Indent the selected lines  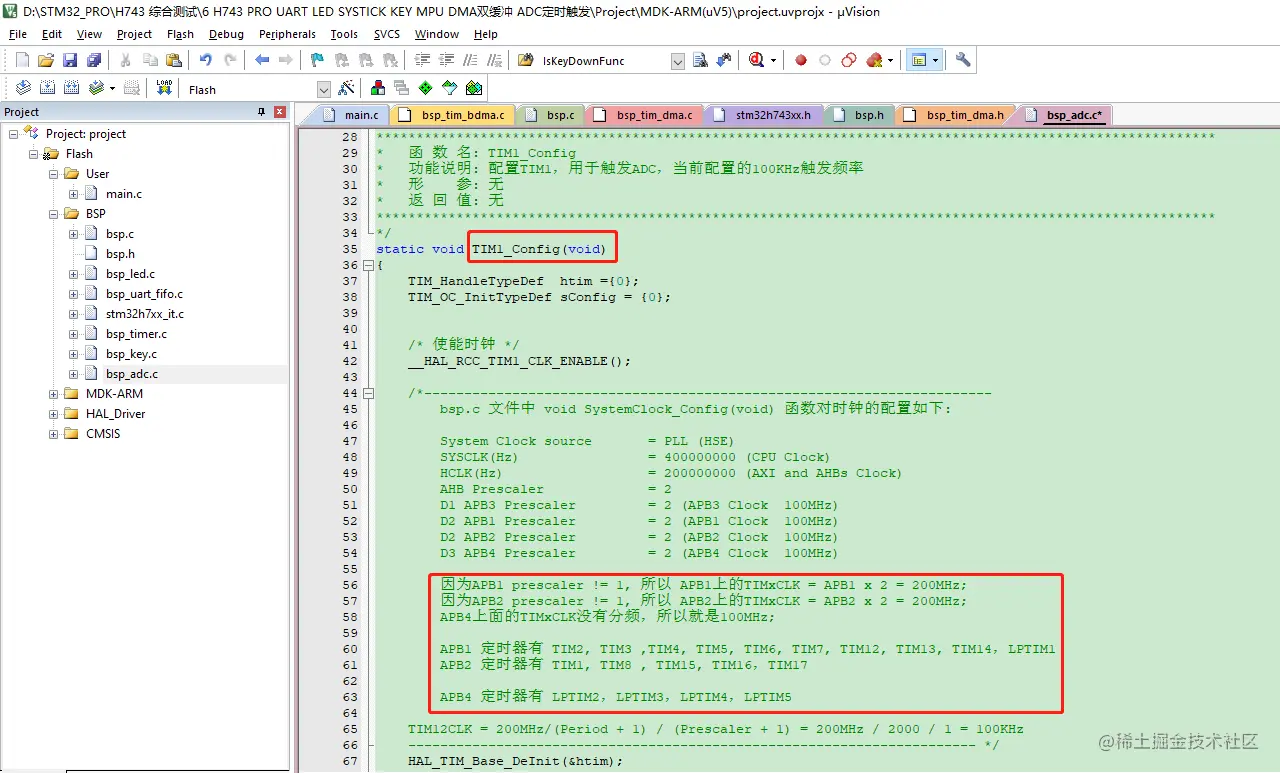[424, 60]
